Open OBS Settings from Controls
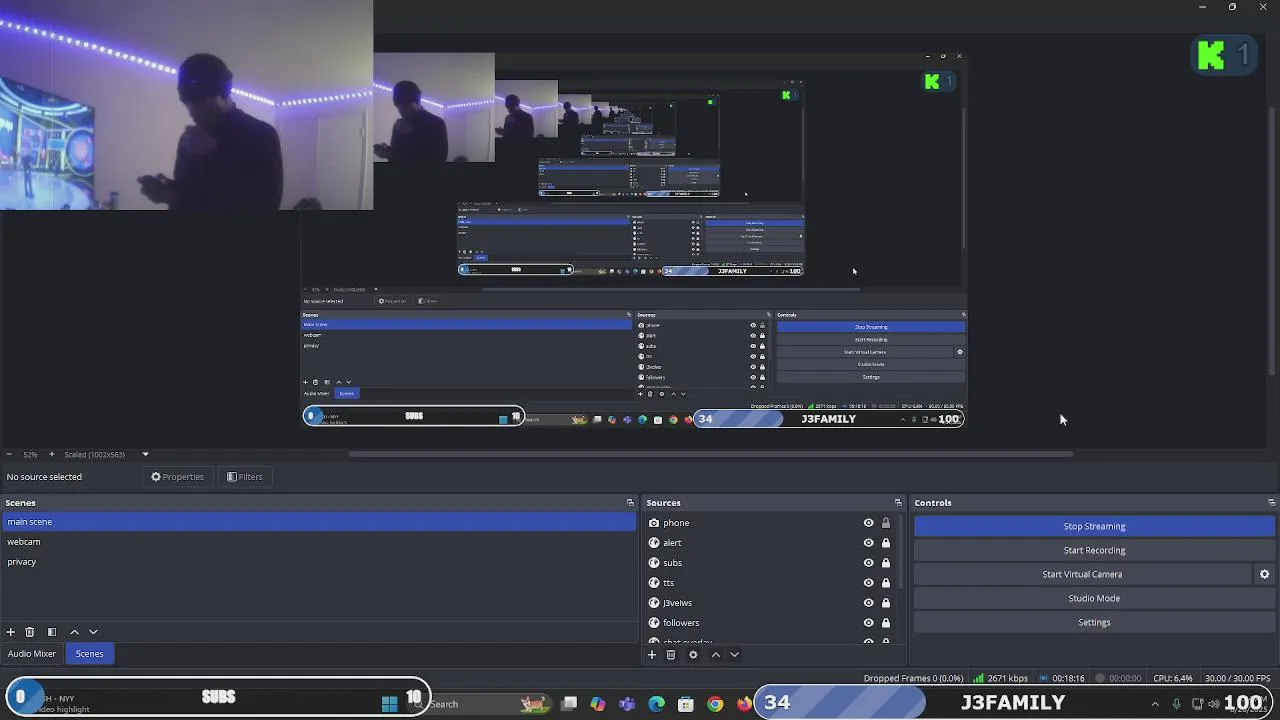 pos(1094,622)
